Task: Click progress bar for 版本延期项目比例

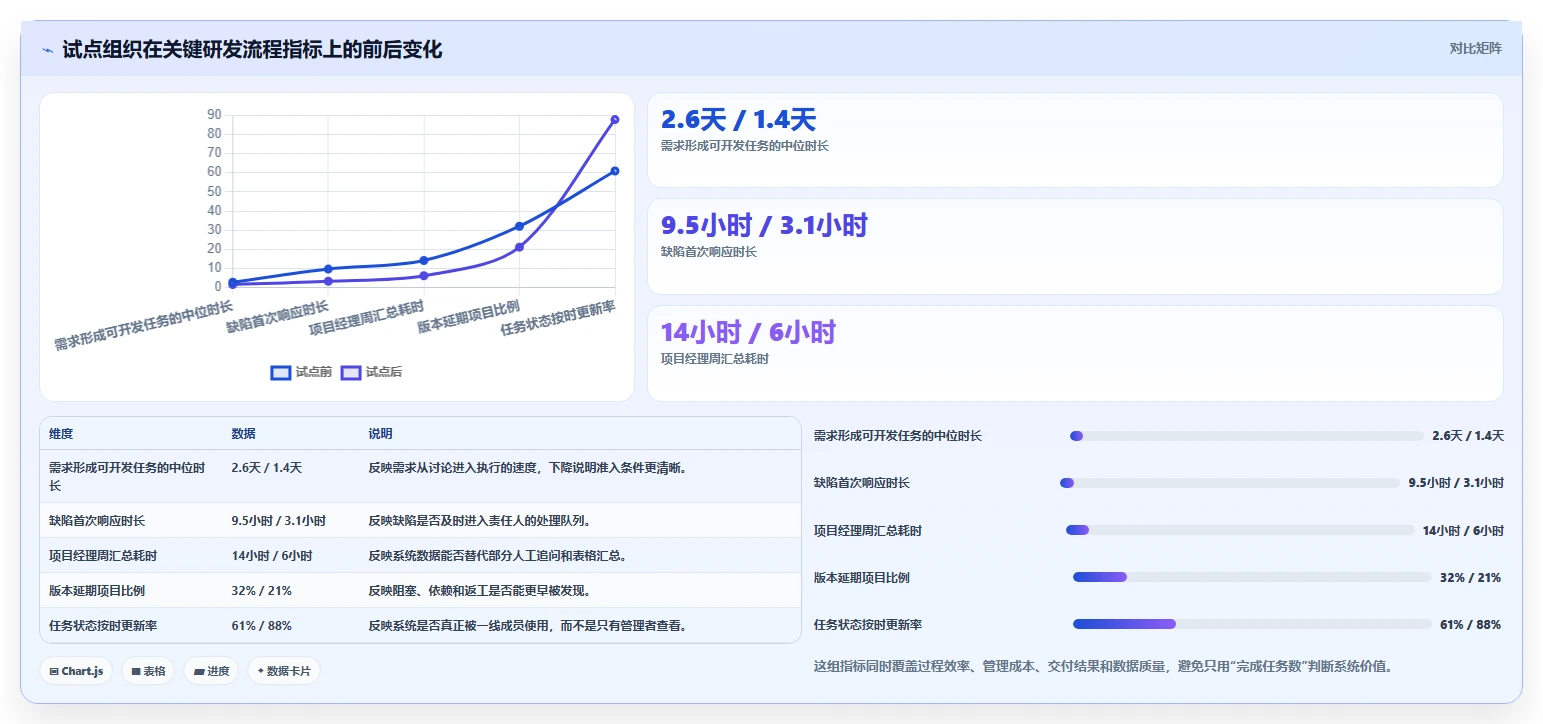Action: [1252, 577]
